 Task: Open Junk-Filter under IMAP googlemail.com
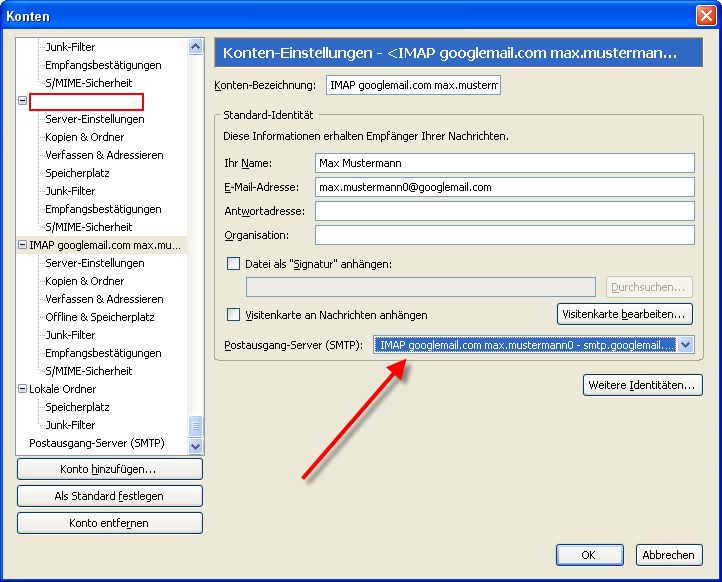(70, 335)
